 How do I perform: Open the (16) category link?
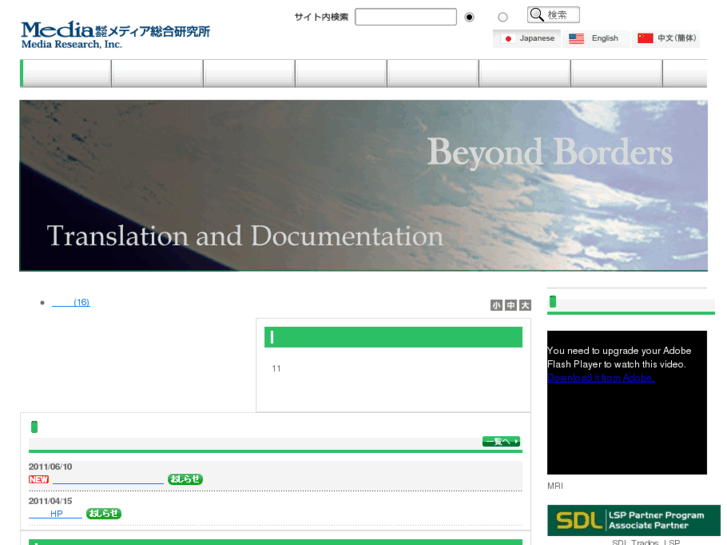click(71, 302)
